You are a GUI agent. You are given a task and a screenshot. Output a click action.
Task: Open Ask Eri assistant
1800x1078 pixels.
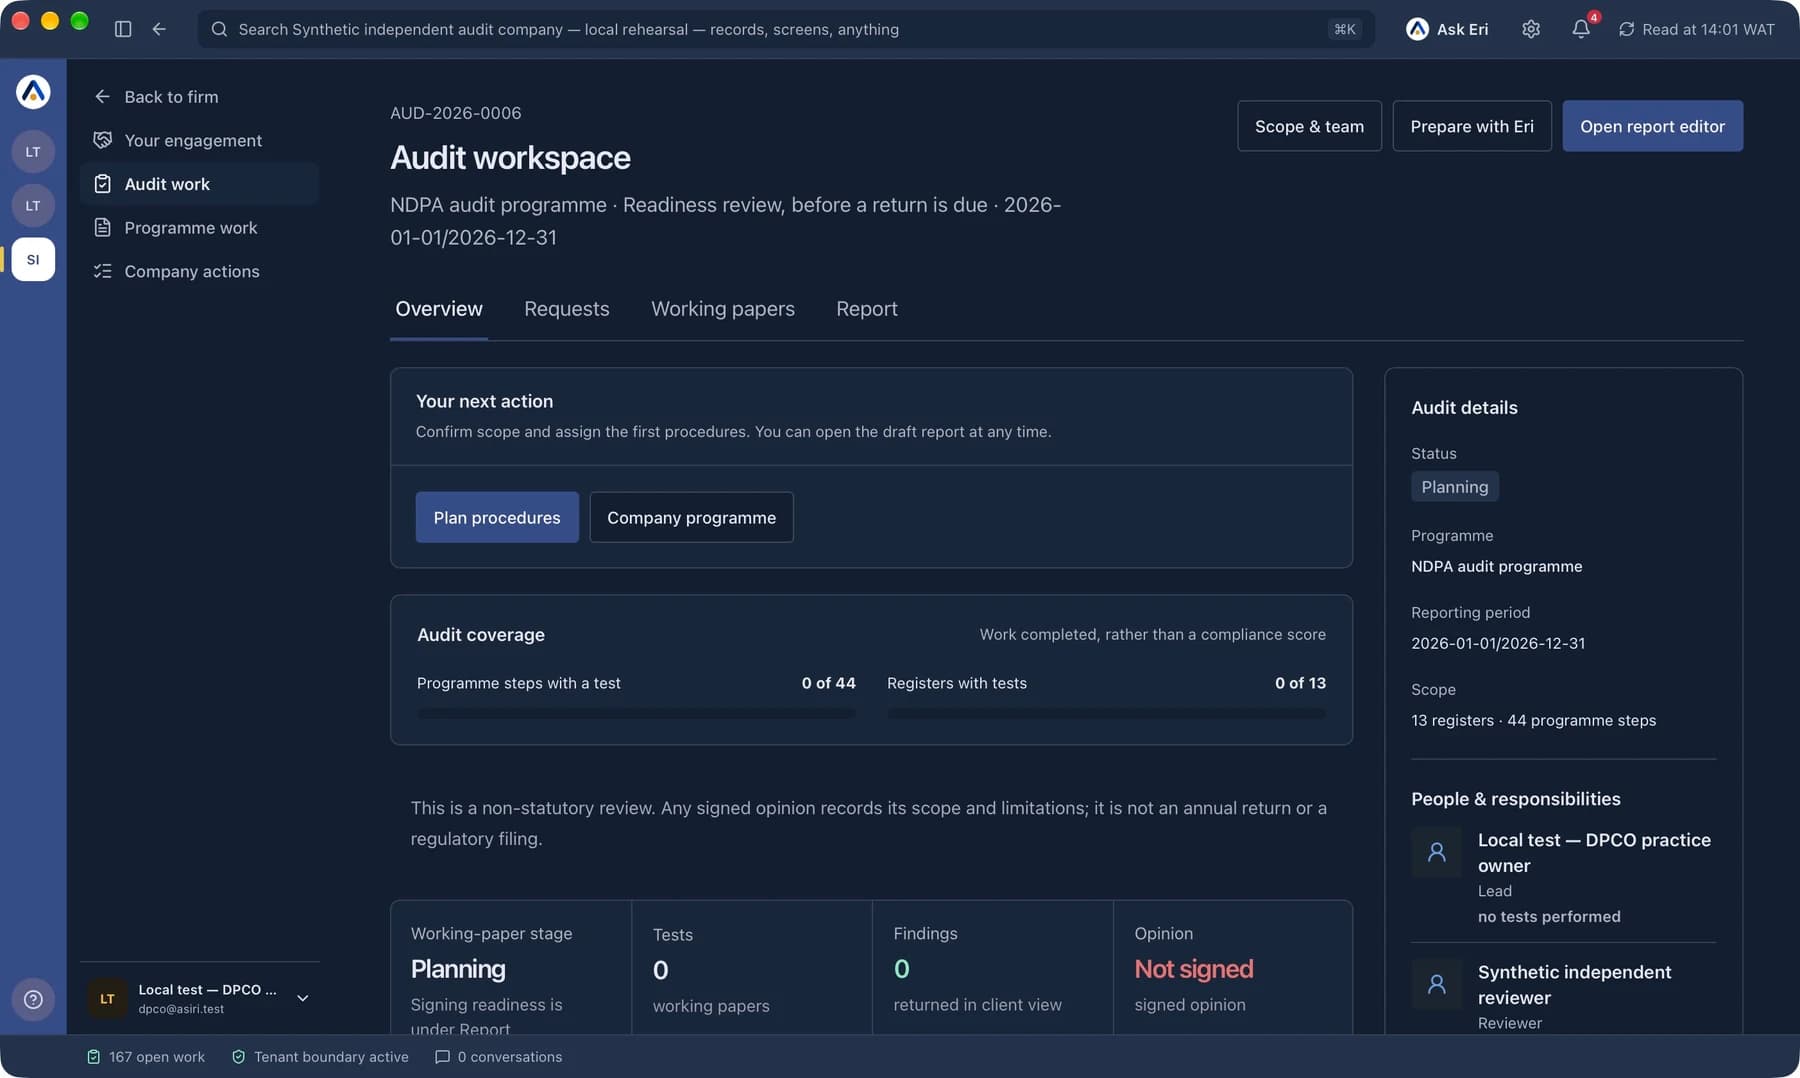[1447, 29]
